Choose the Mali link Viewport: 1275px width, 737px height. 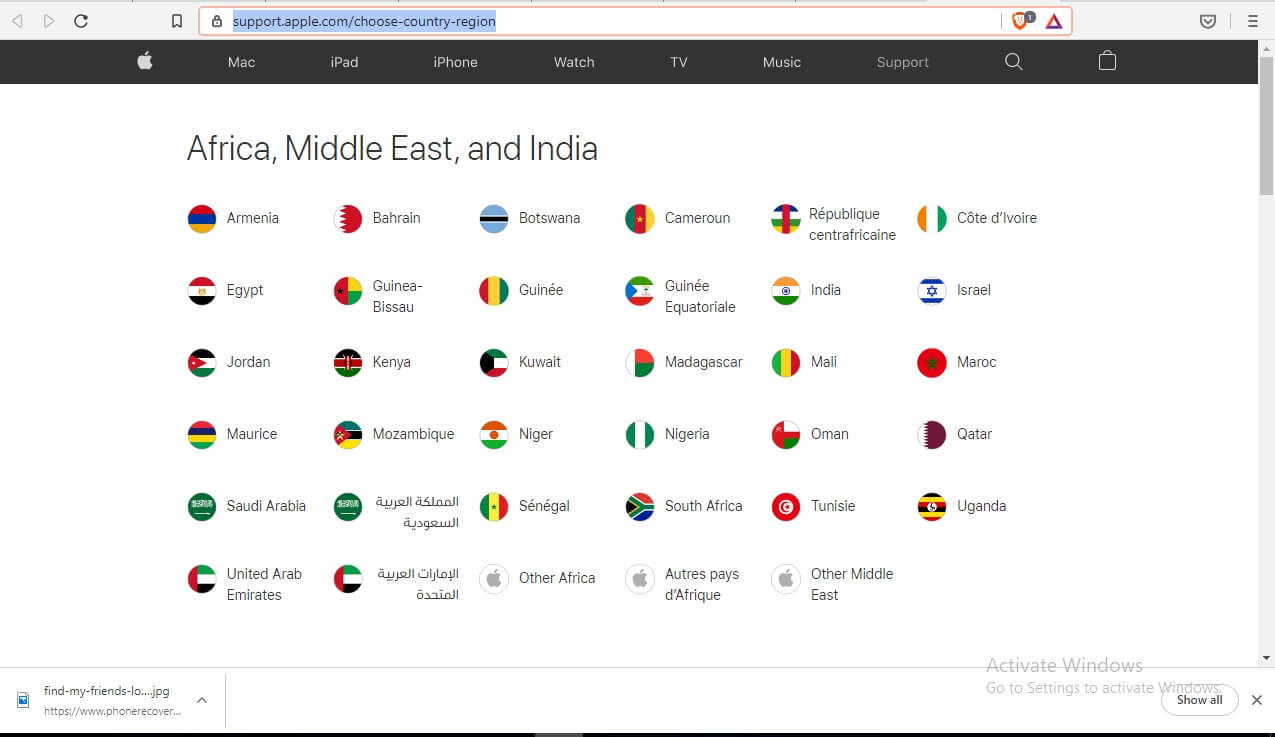click(824, 362)
